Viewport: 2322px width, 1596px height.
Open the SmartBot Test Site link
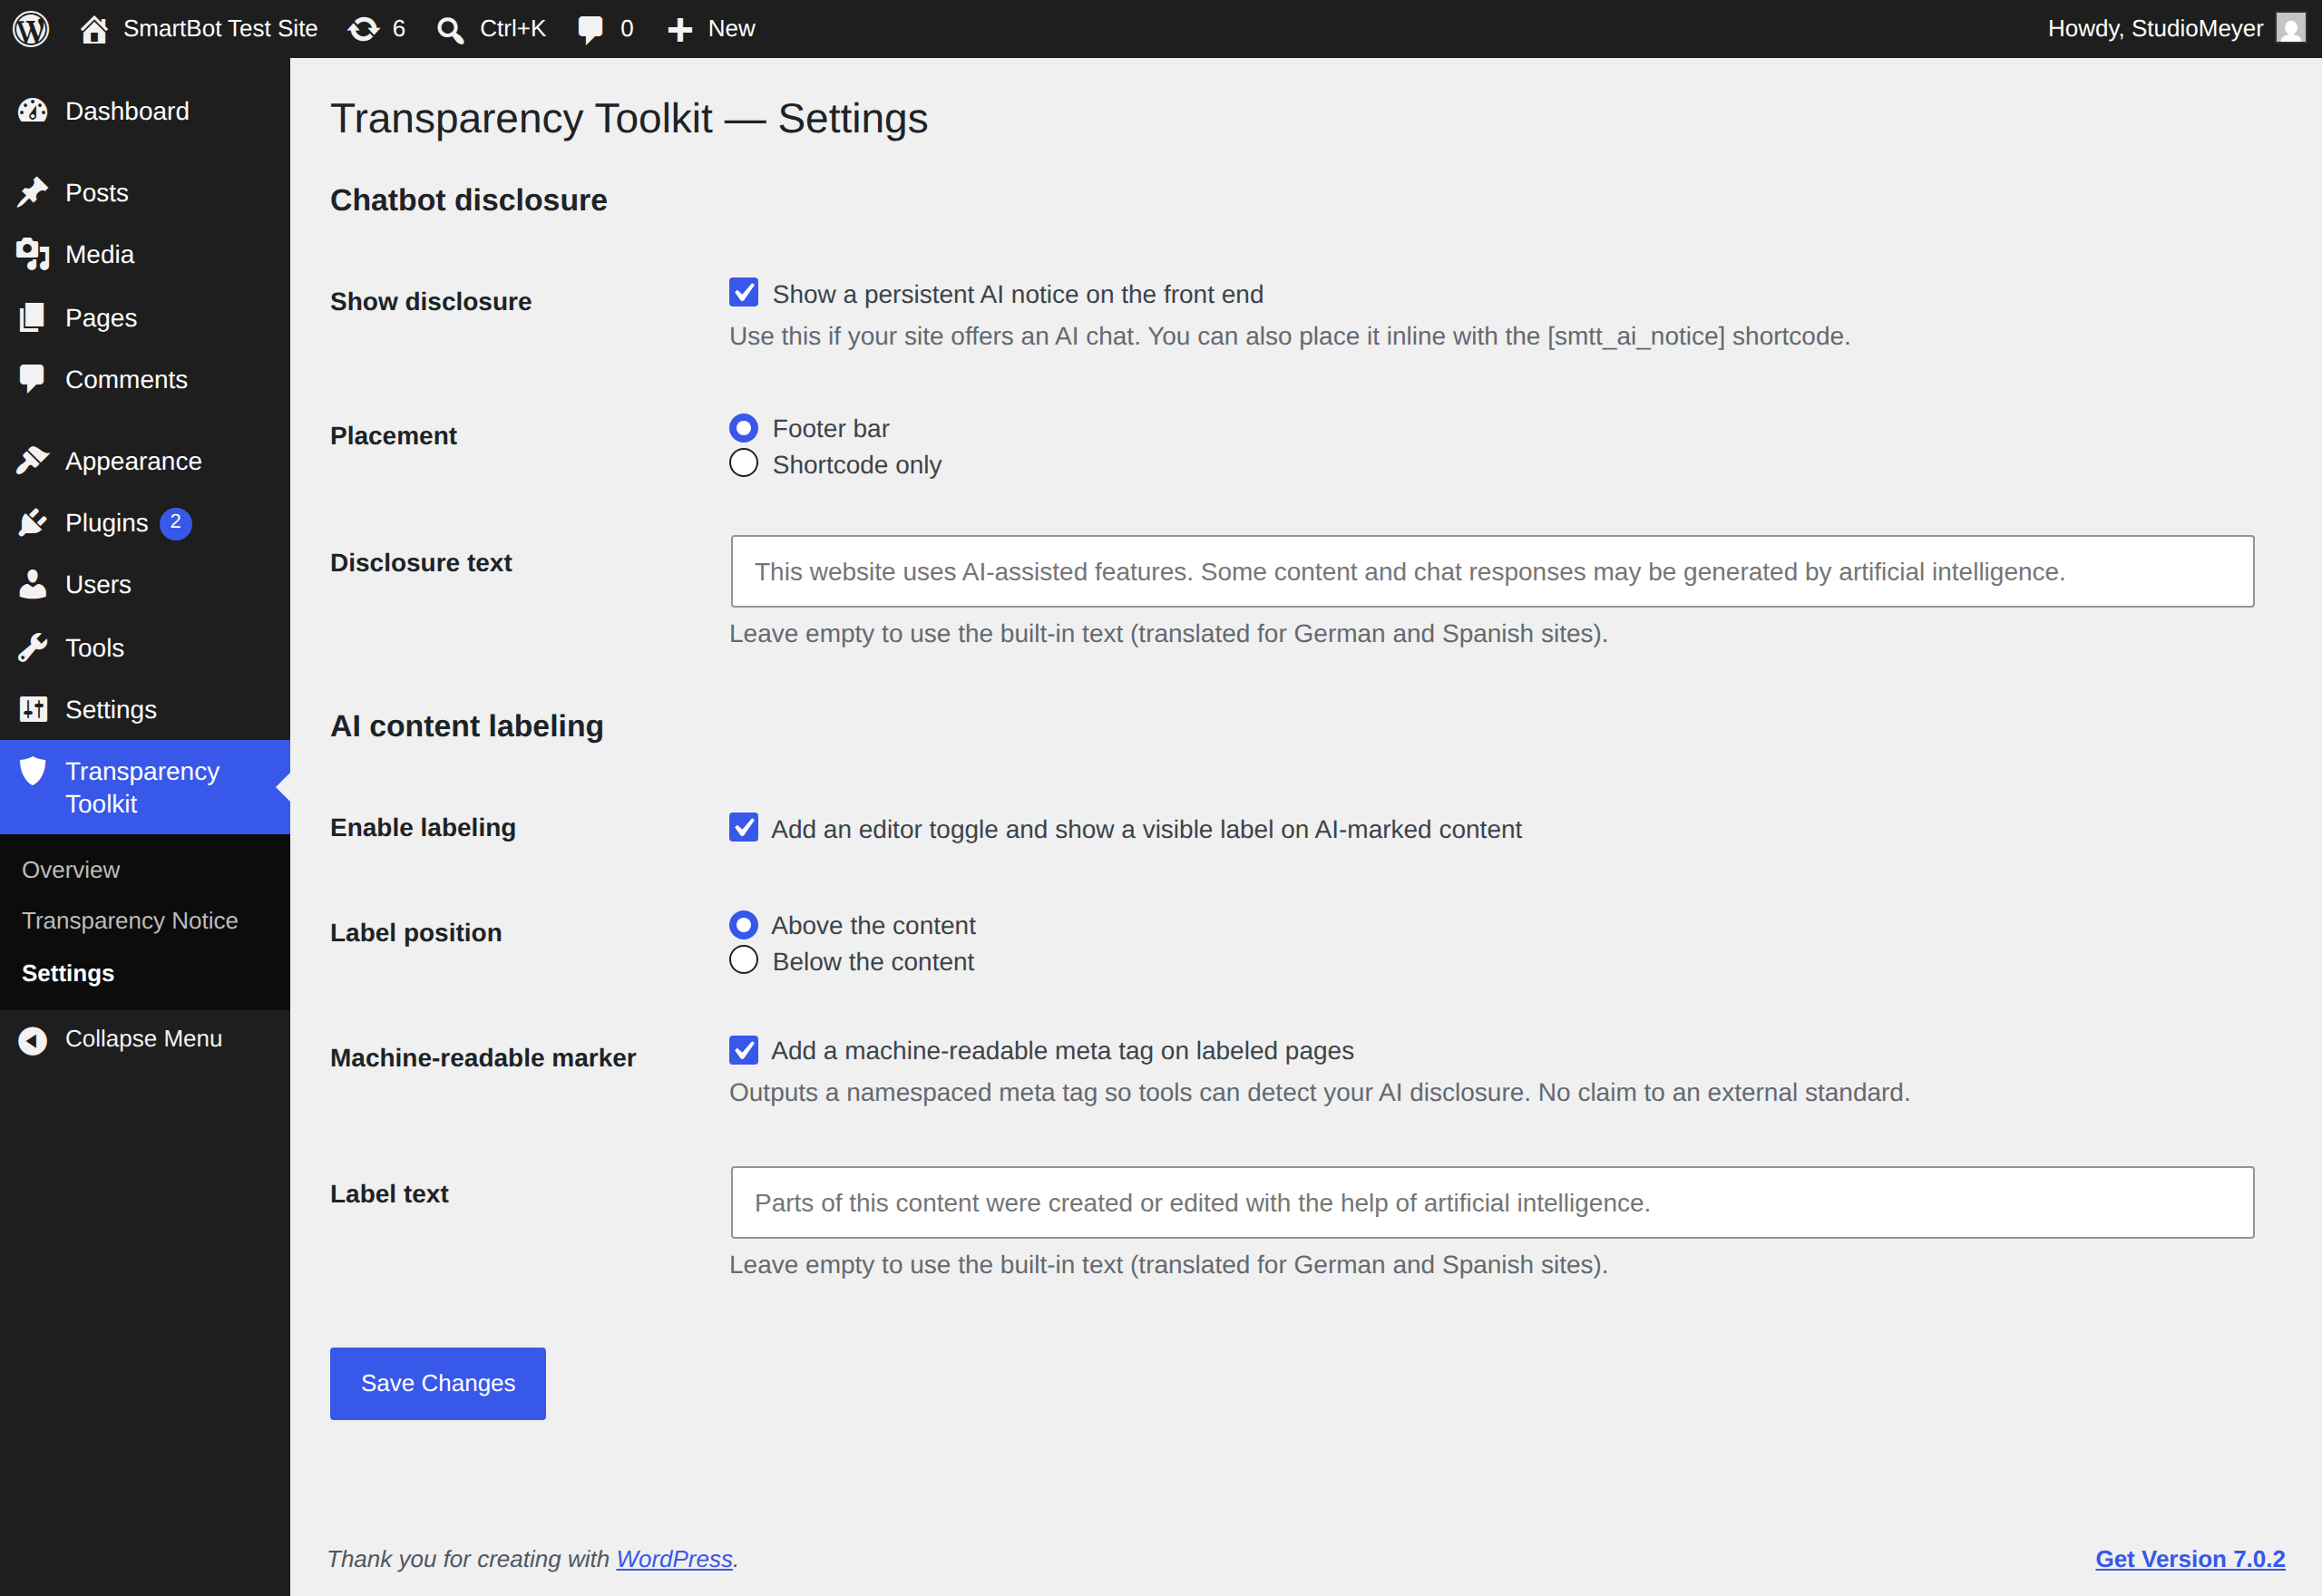click(220, 29)
